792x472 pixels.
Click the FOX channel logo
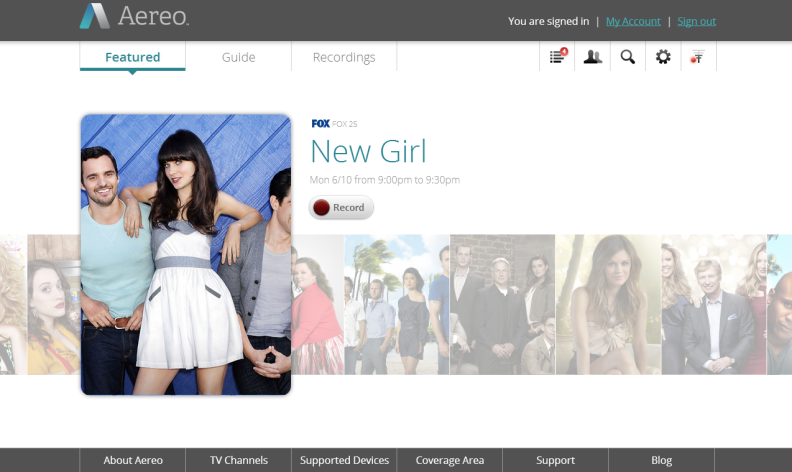(320, 123)
